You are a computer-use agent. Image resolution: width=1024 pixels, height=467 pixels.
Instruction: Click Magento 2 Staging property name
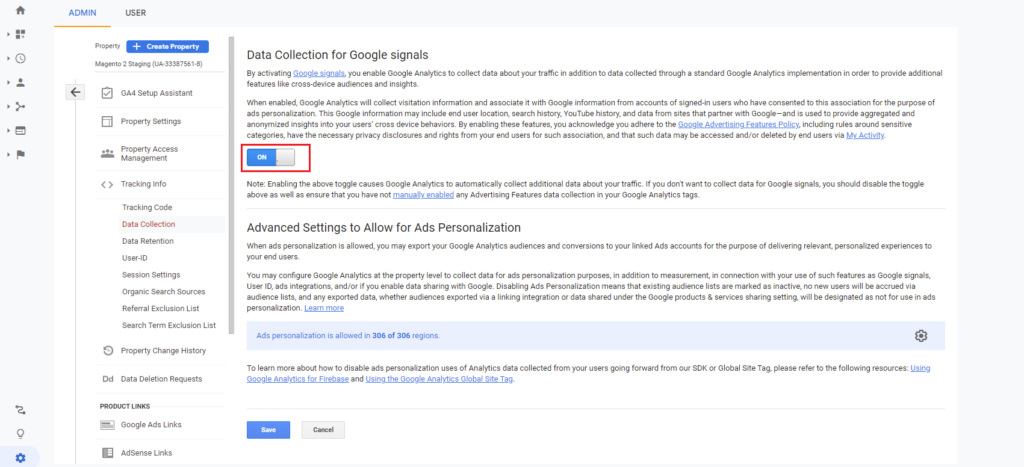coord(148,64)
